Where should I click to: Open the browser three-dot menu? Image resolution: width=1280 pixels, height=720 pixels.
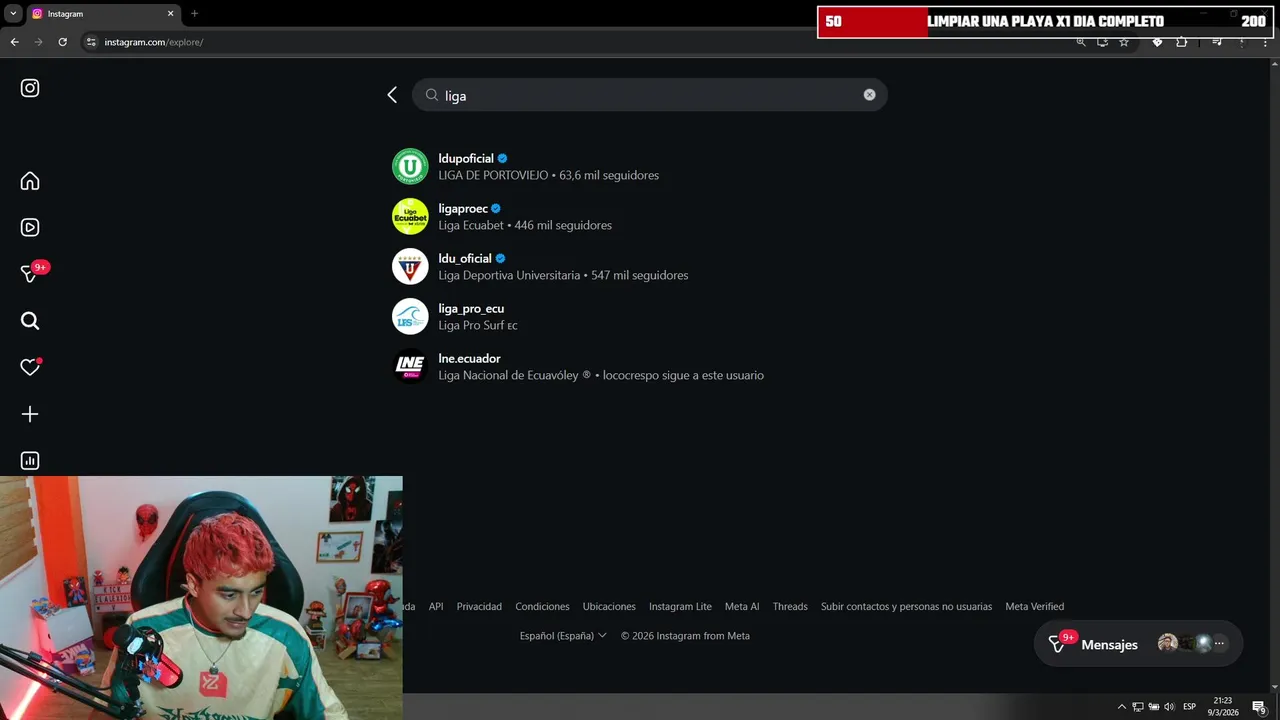1266,43
